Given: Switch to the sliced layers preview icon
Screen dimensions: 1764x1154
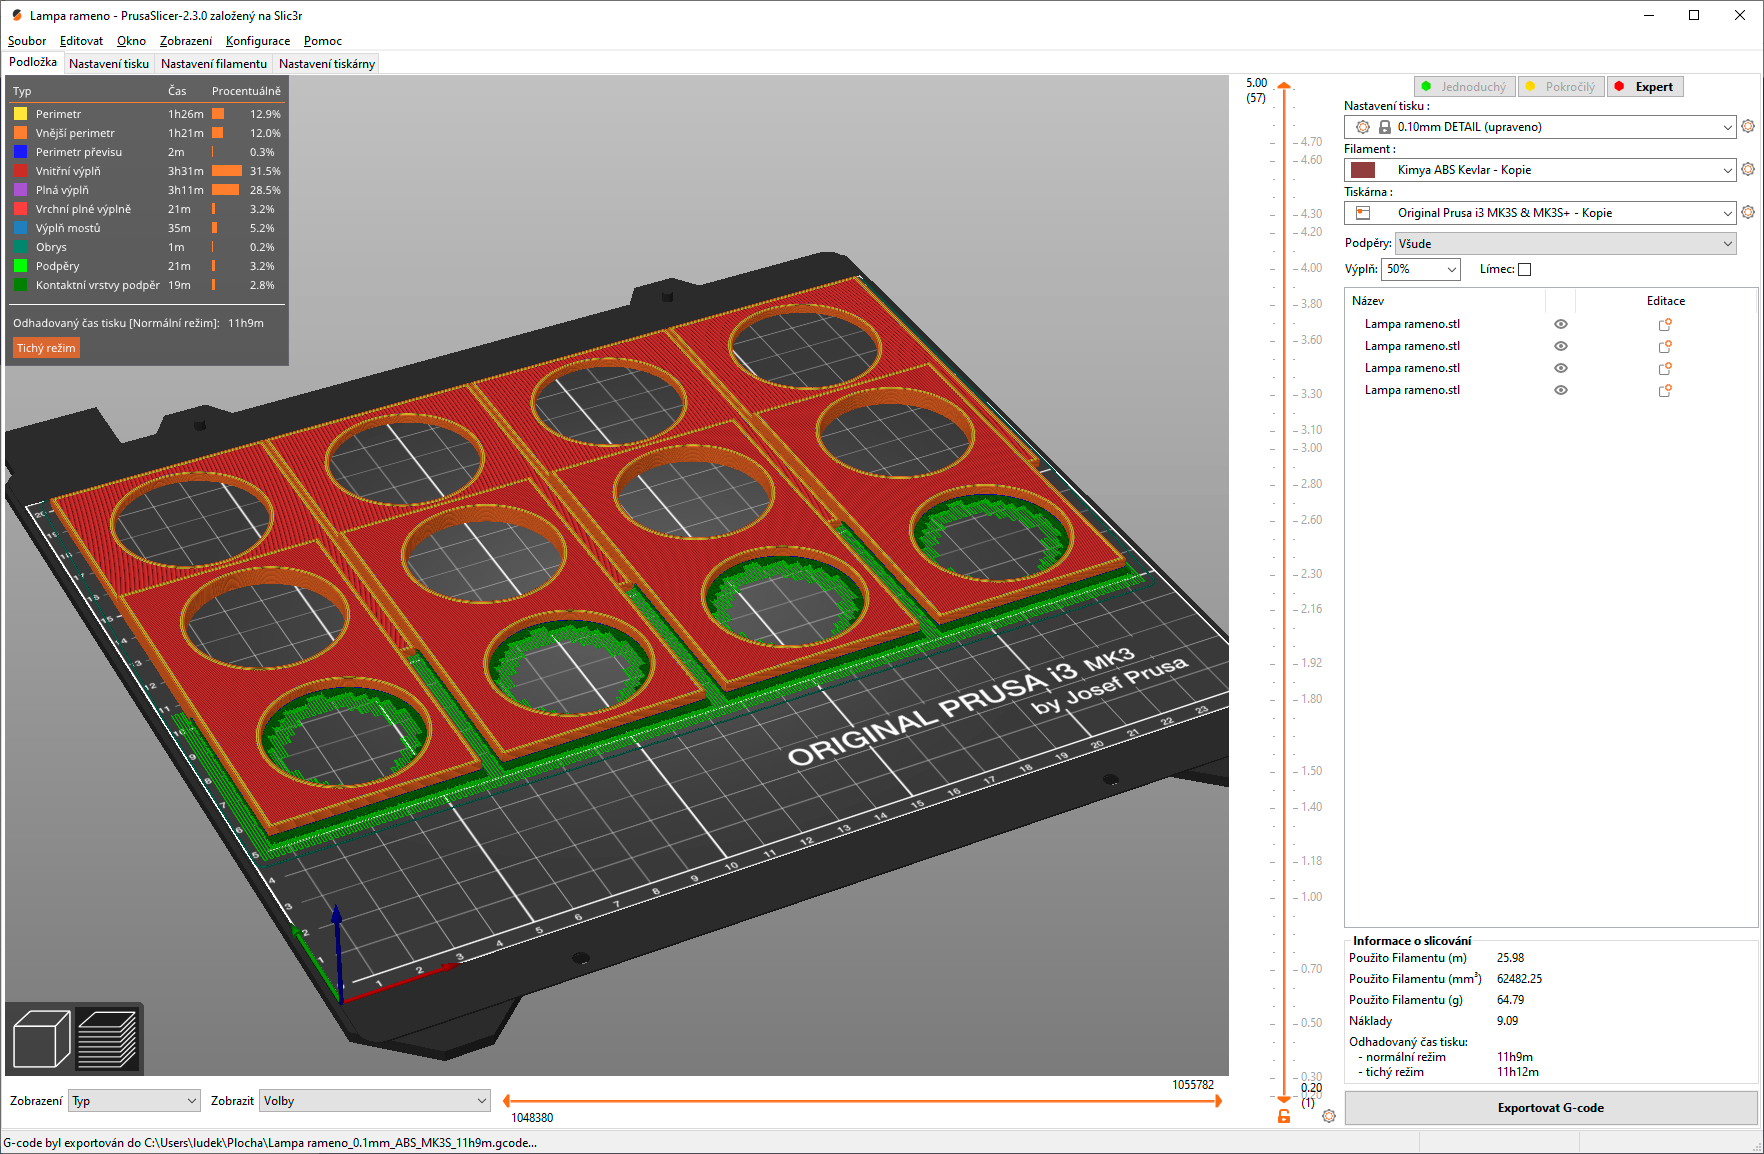Looking at the screenshot, I should click(x=107, y=1040).
